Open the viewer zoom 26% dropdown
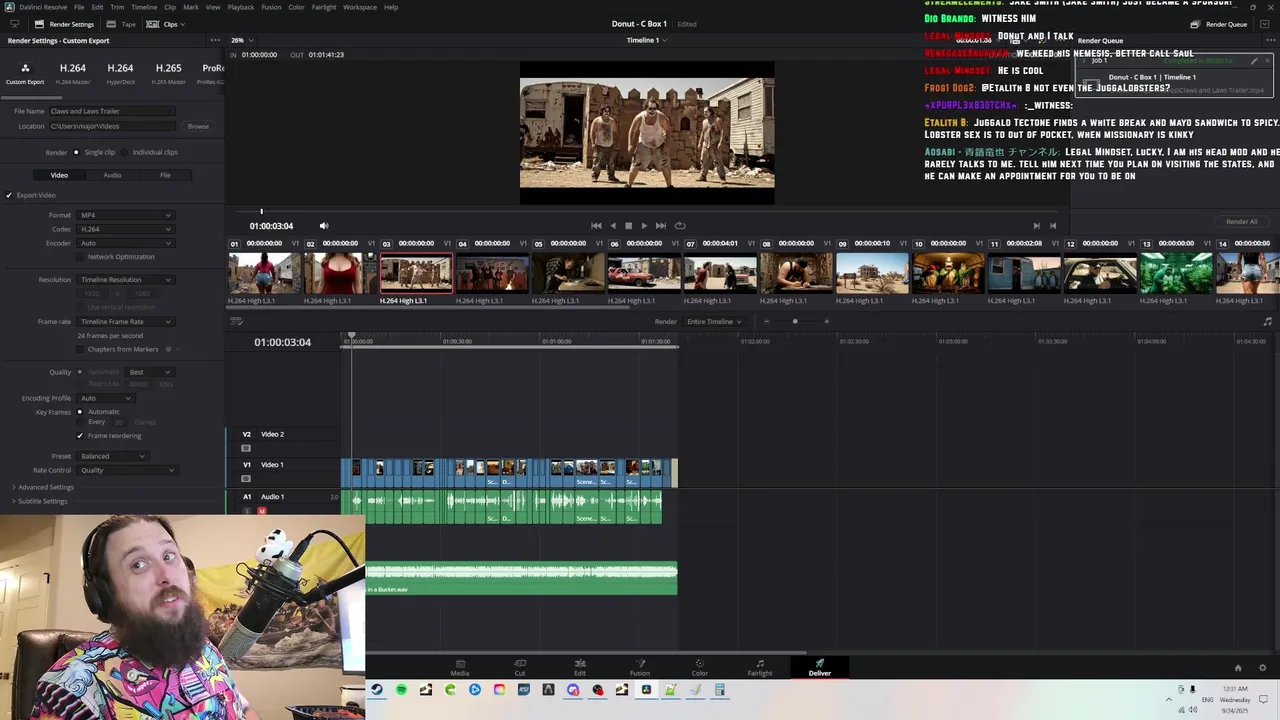 coord(241,40)
